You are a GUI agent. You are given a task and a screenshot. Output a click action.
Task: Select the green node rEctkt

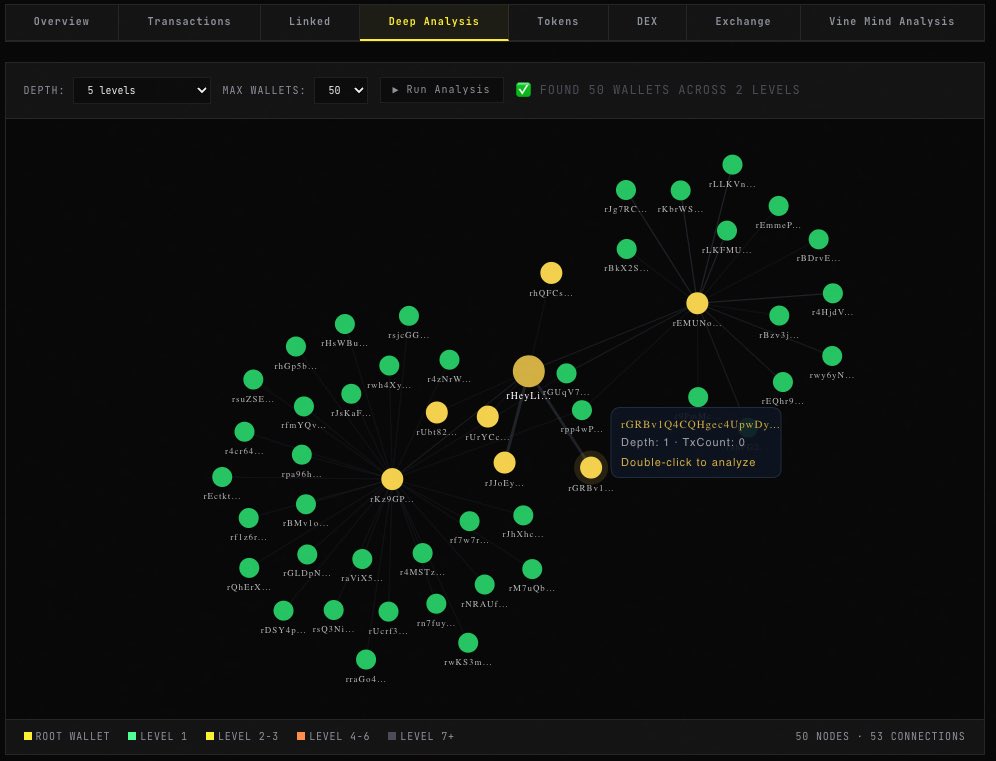222,477
